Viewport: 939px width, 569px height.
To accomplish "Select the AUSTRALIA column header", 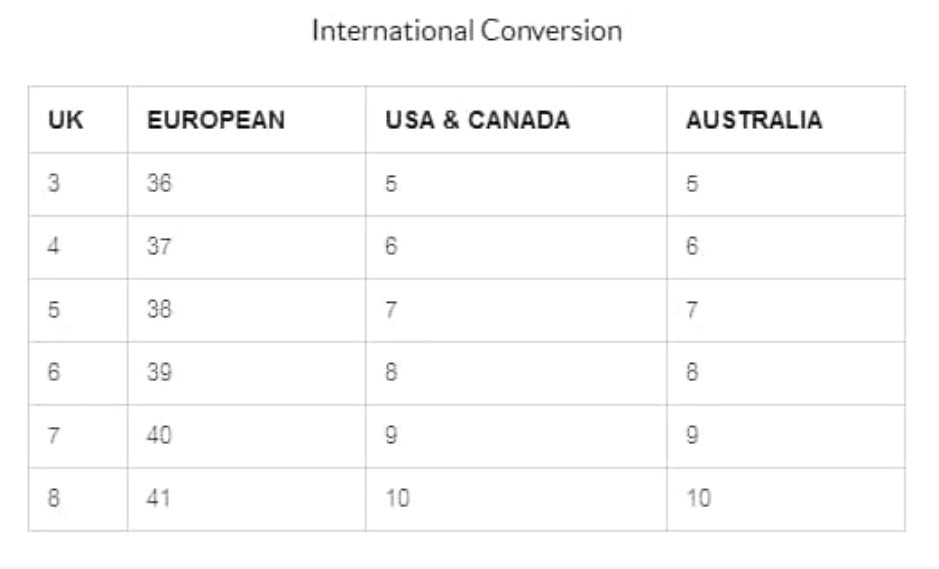I will tap(786, 120).
